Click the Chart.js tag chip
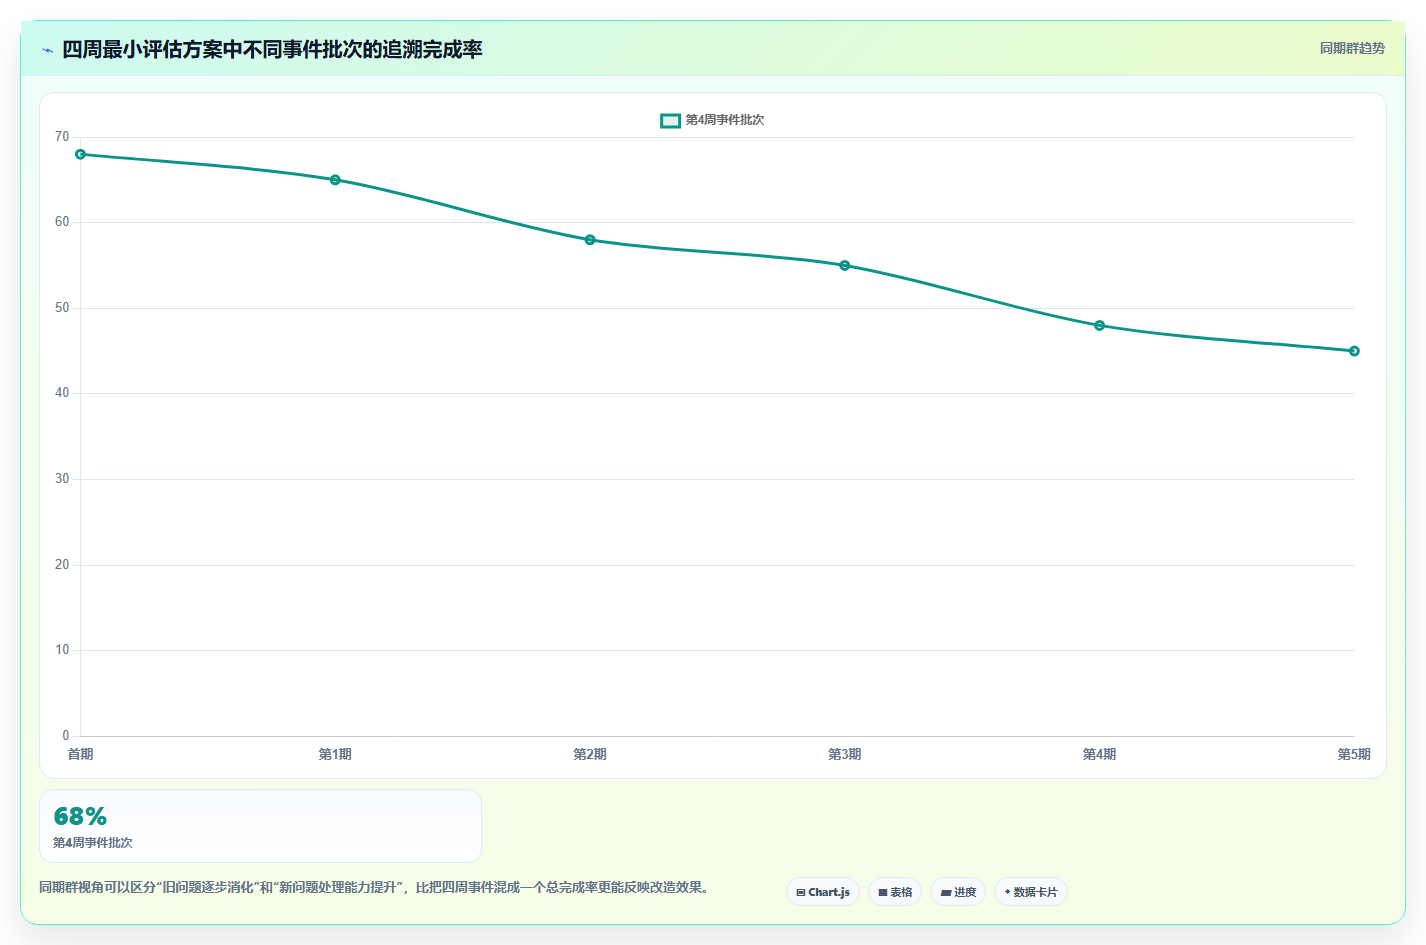 pos(823,892)
